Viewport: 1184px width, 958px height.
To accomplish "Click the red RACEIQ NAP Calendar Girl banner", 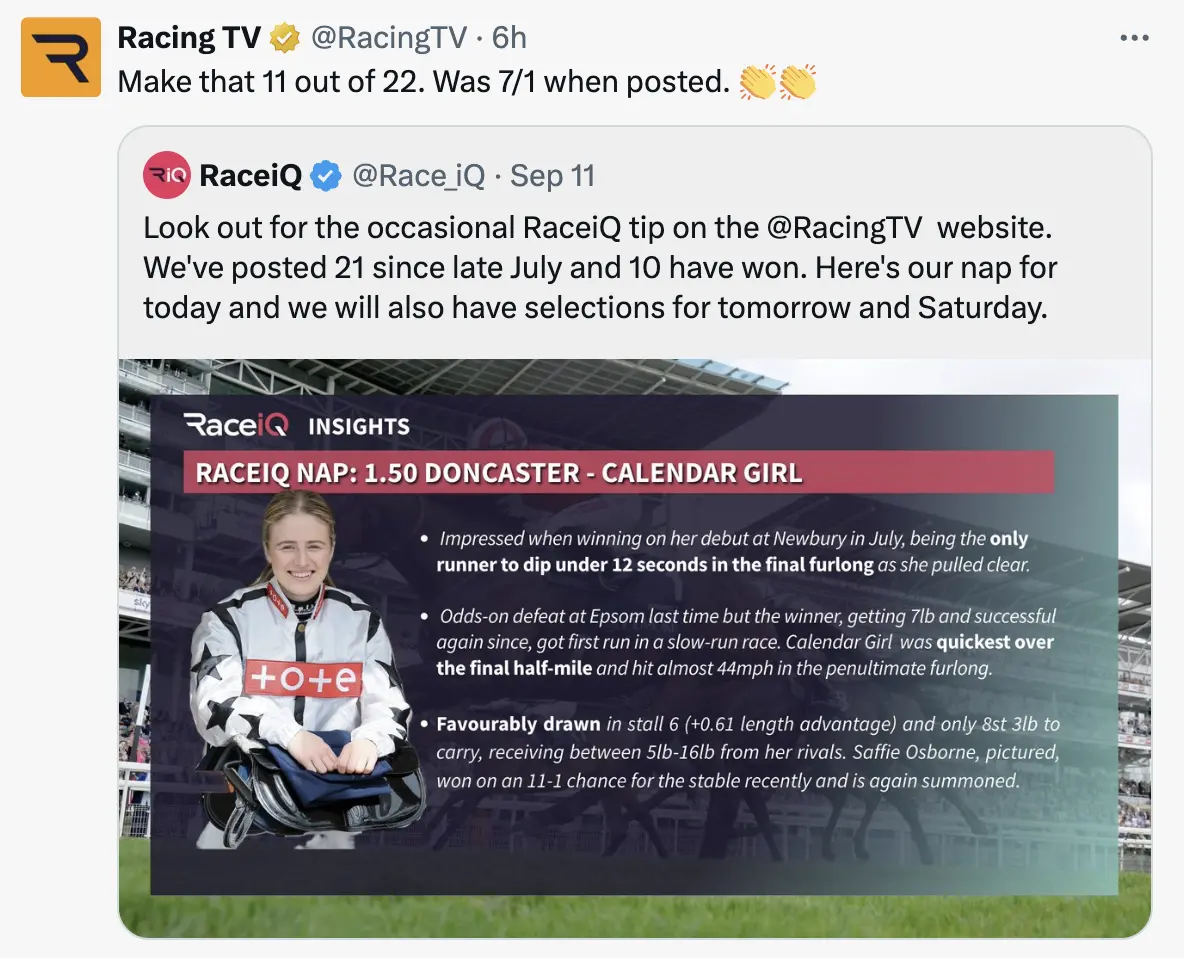I will coord(618,472).
